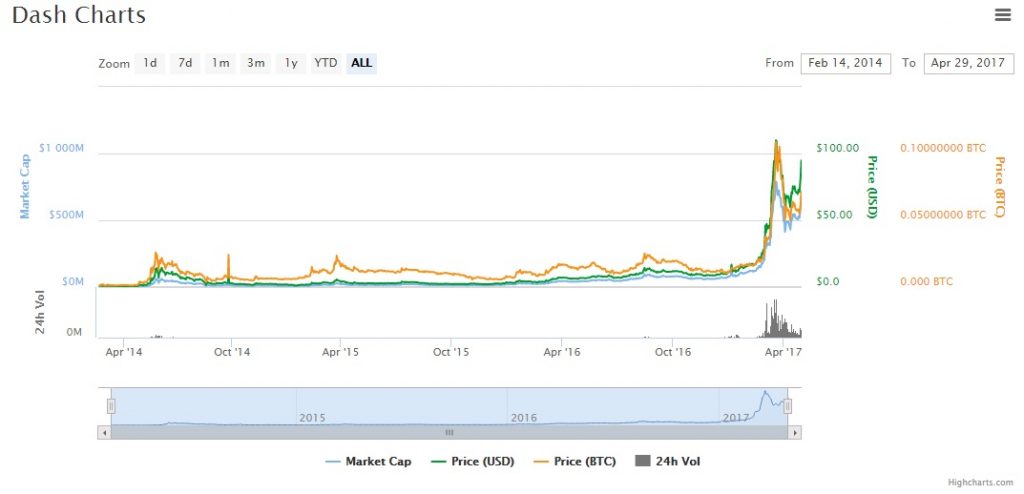Click the Market Cap vertical axis title

coord(25,186)
